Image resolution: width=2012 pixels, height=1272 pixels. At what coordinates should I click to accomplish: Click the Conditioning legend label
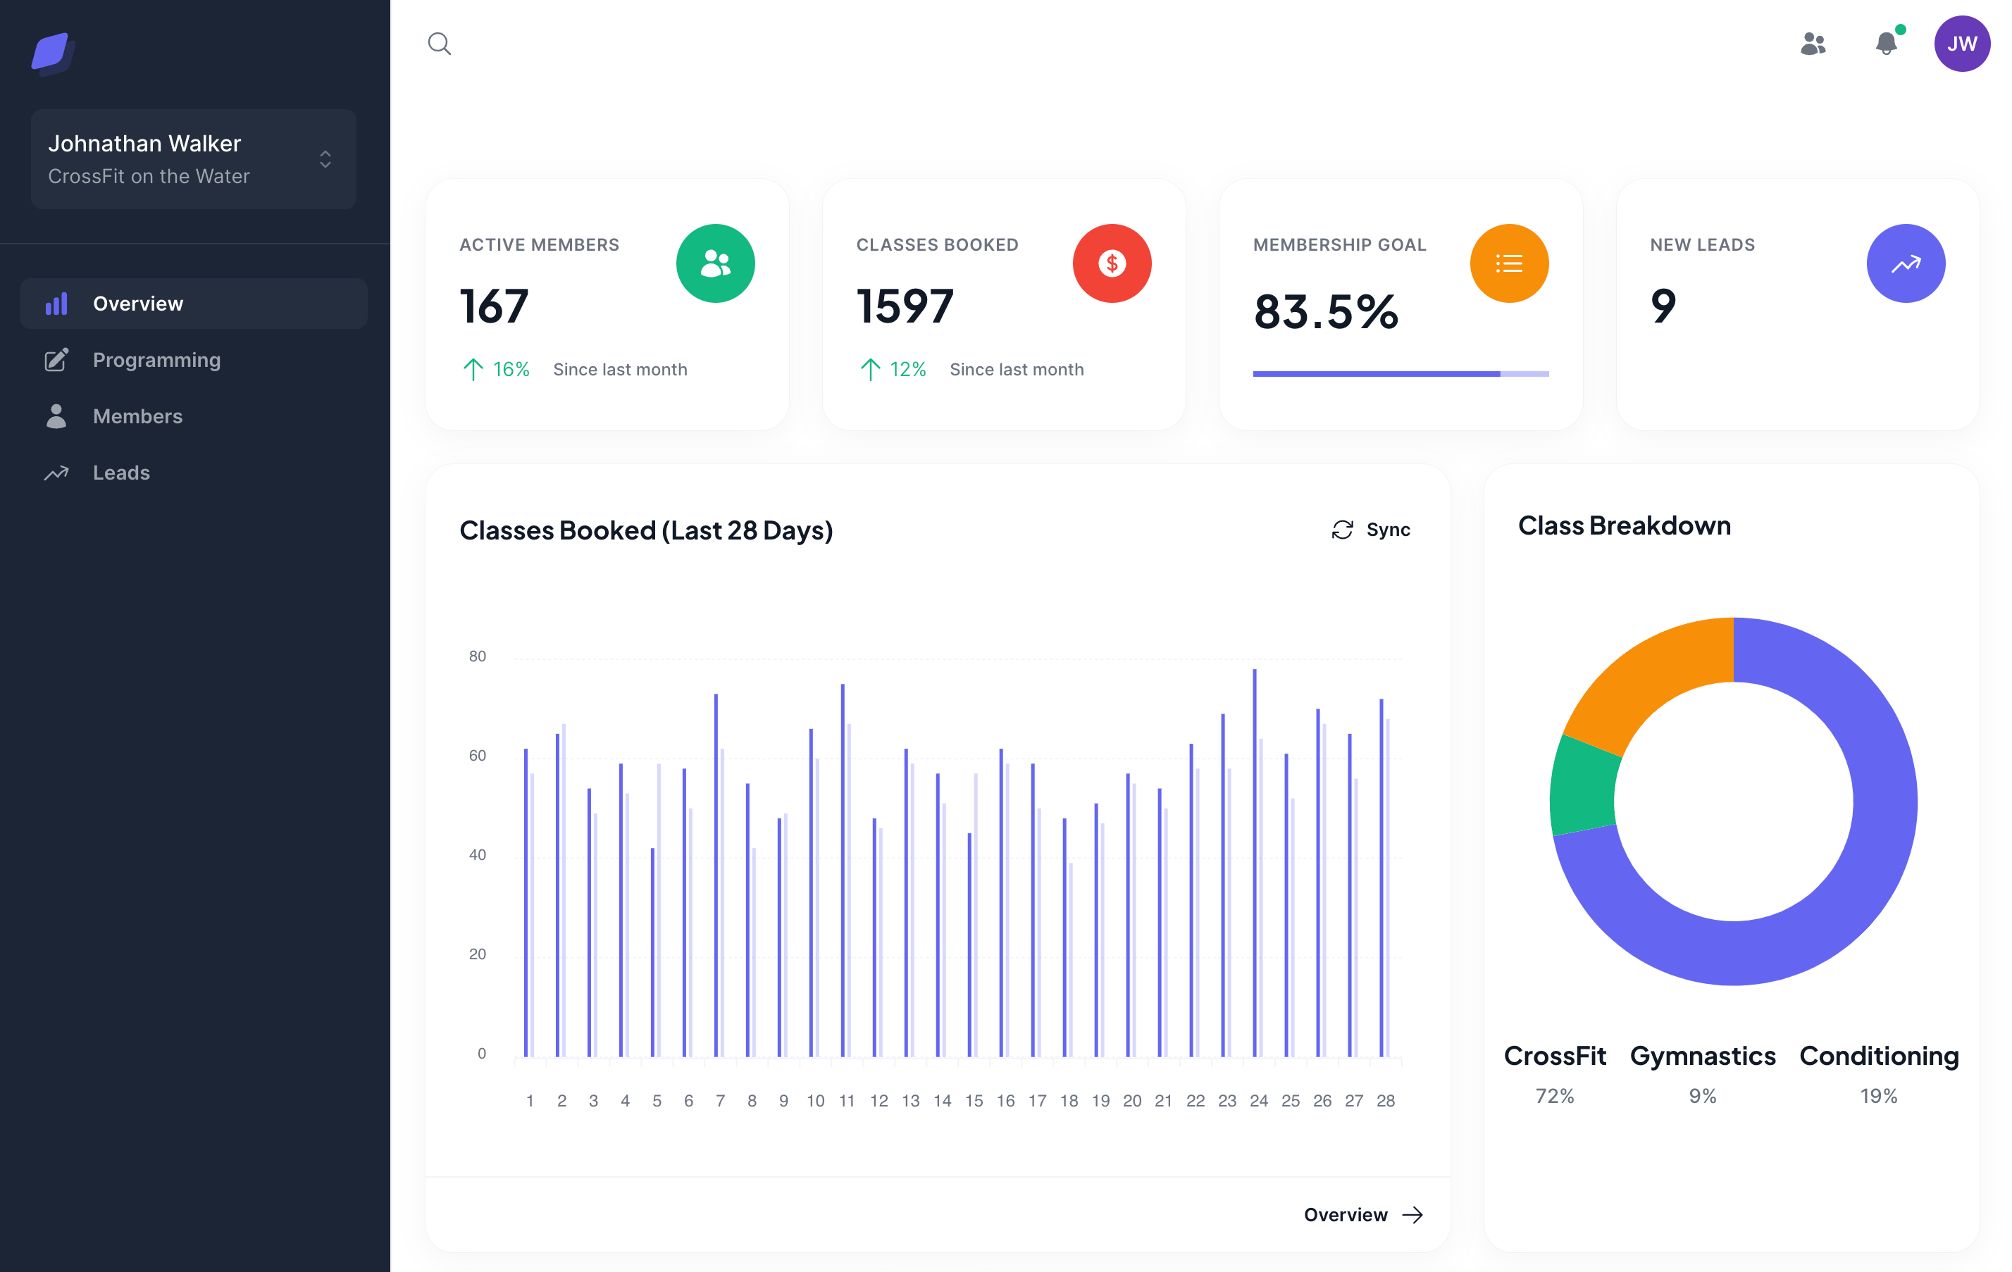(x=1879, y=1056)
